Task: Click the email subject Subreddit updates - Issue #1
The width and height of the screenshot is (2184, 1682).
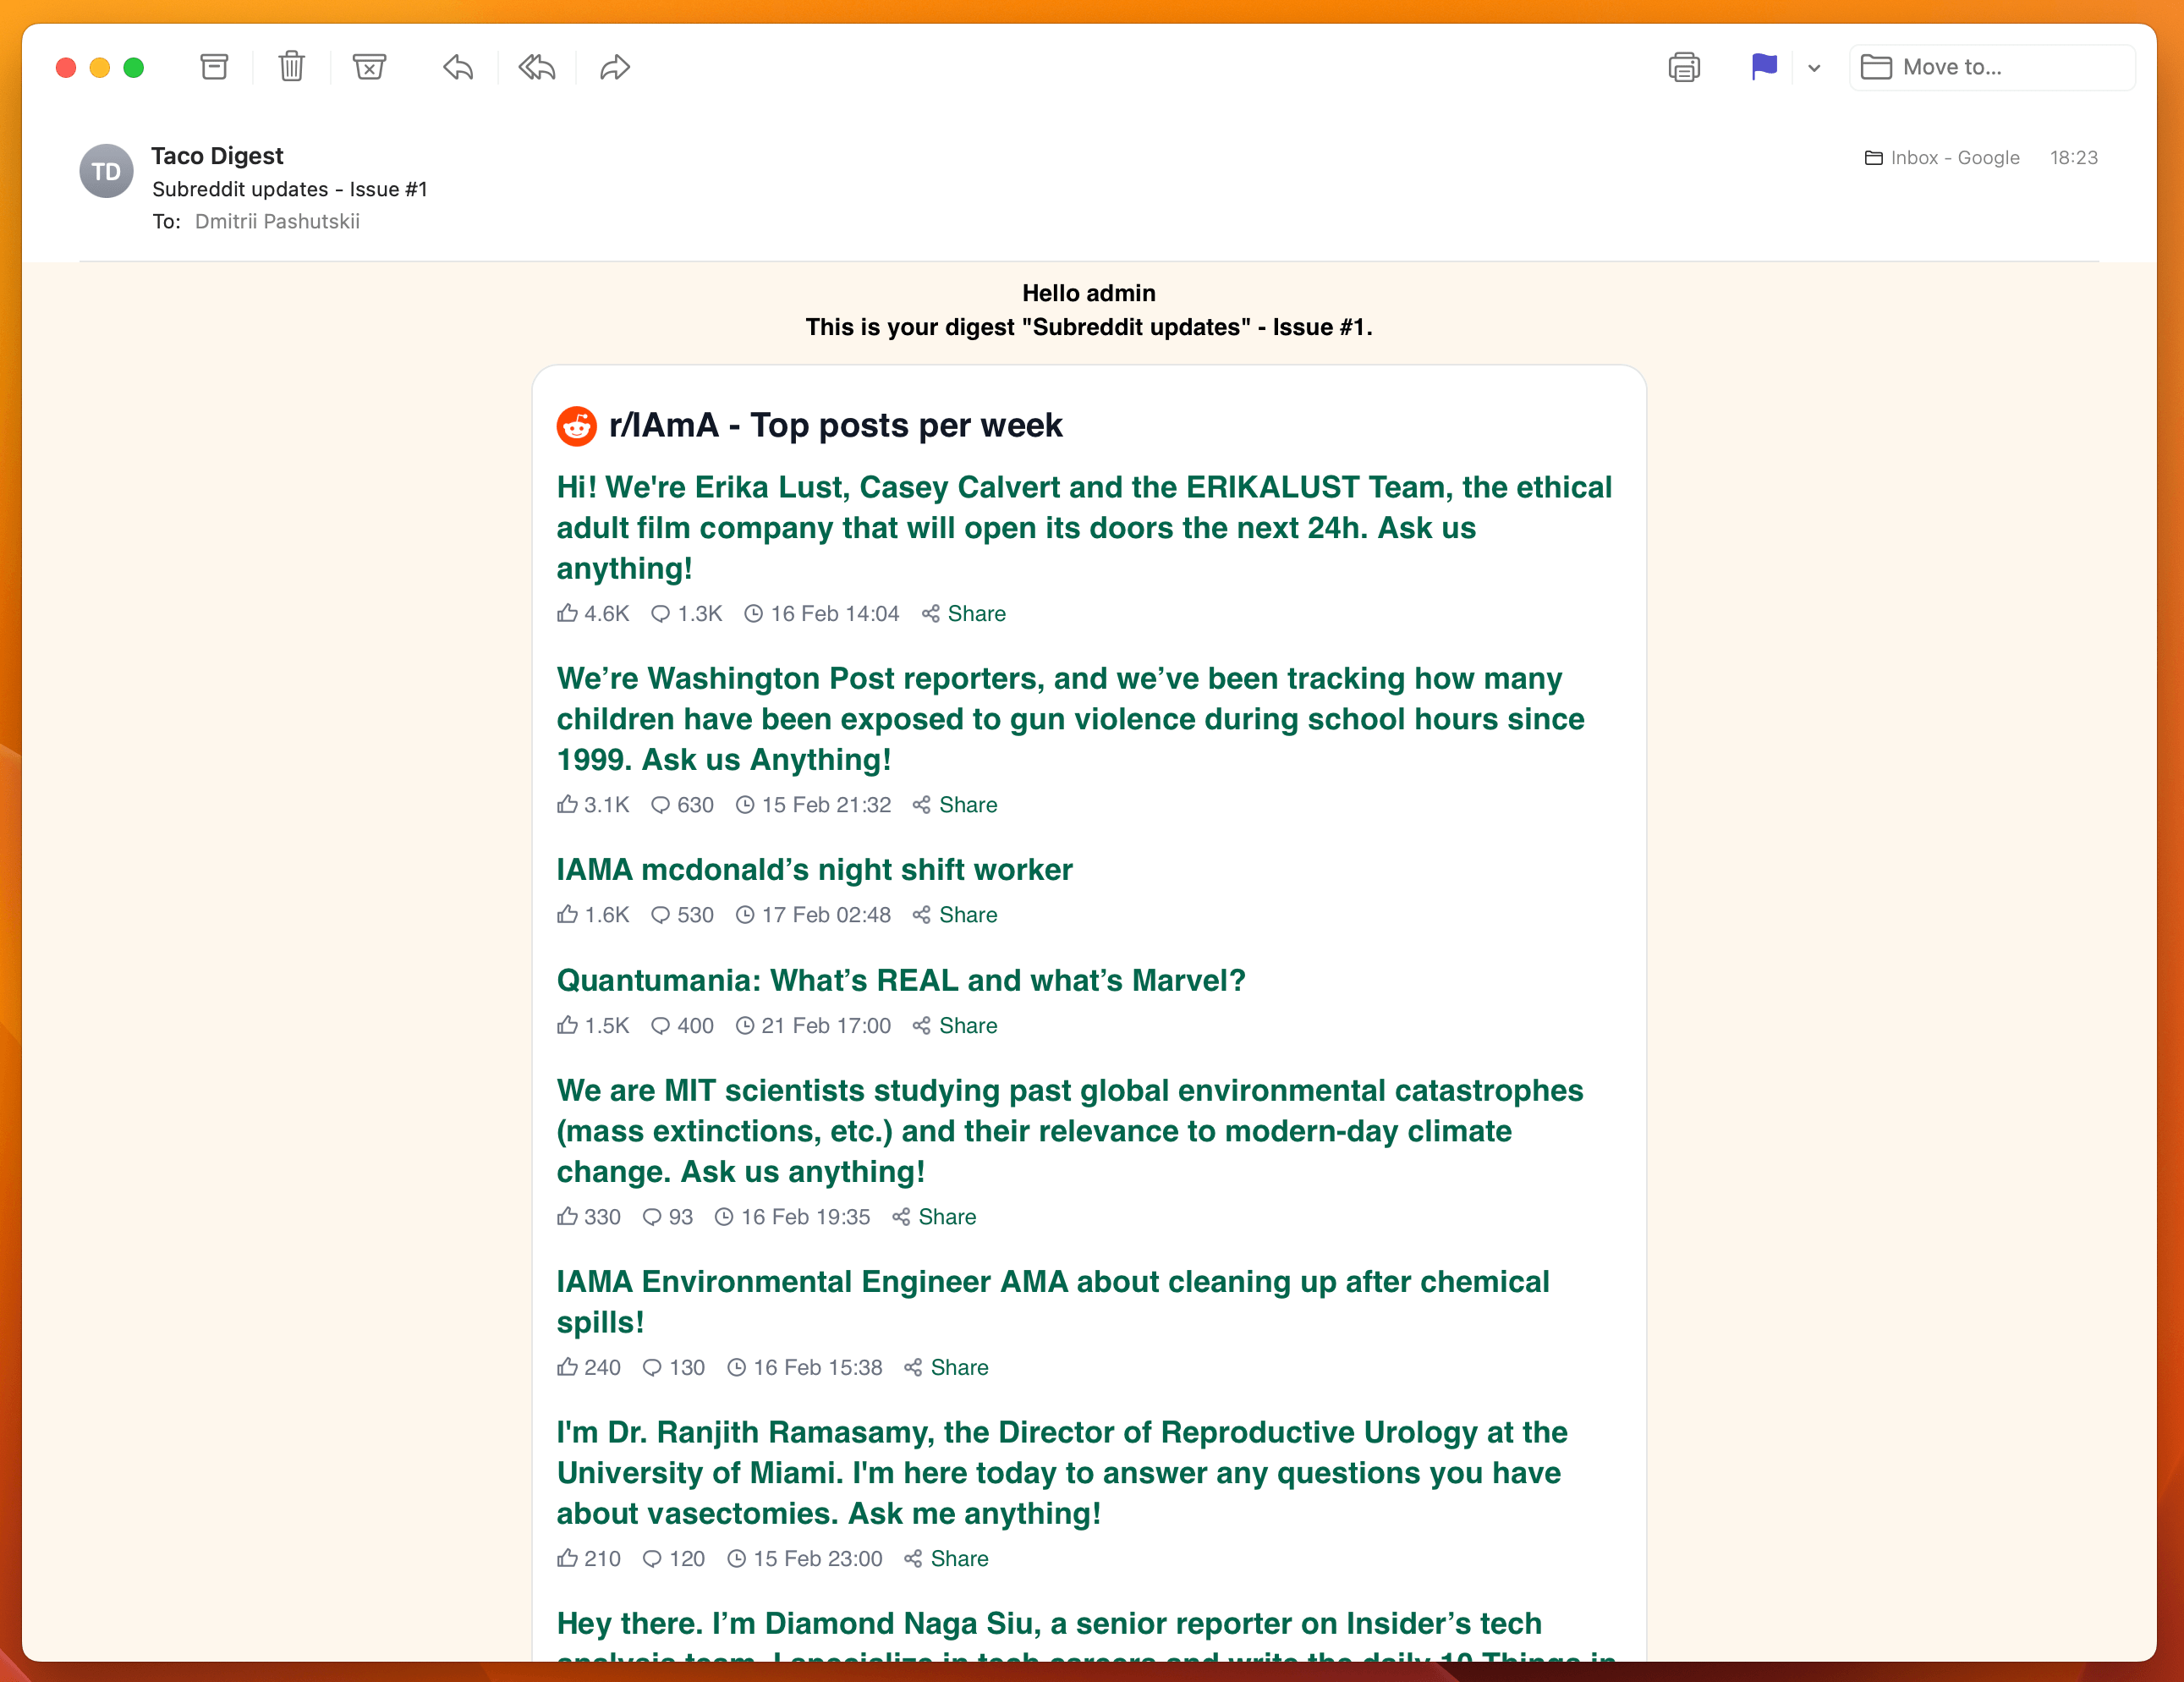Action: coord(290,189)
